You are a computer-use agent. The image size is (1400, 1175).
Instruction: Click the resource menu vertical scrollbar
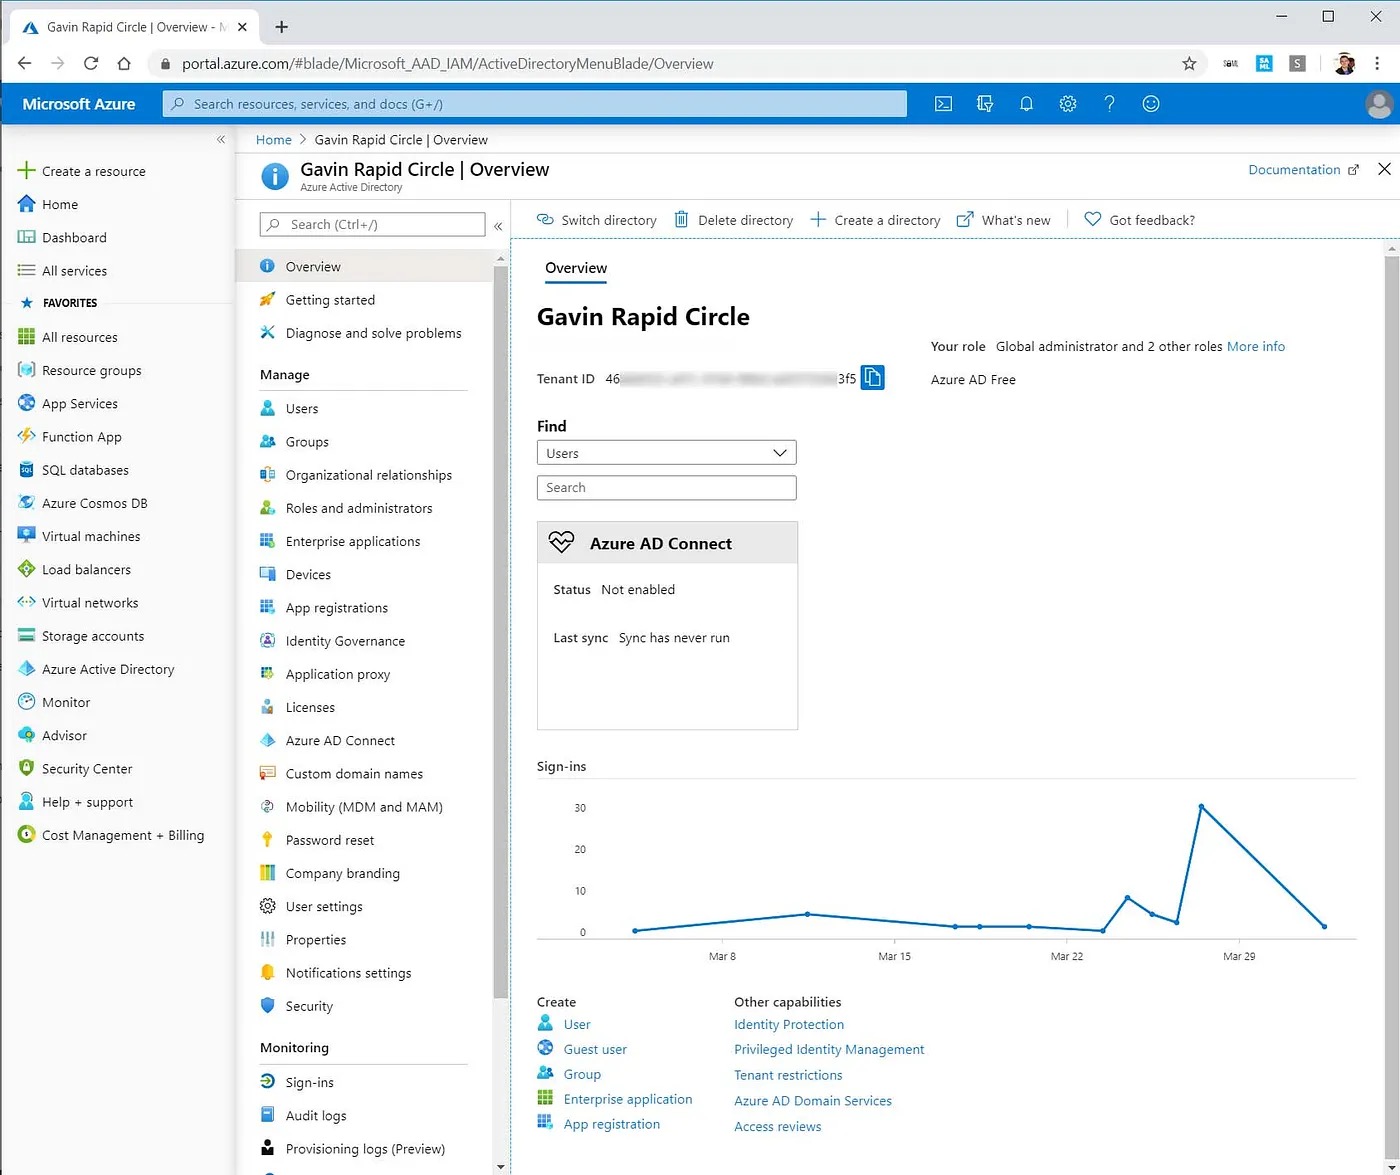click(501, 630)
